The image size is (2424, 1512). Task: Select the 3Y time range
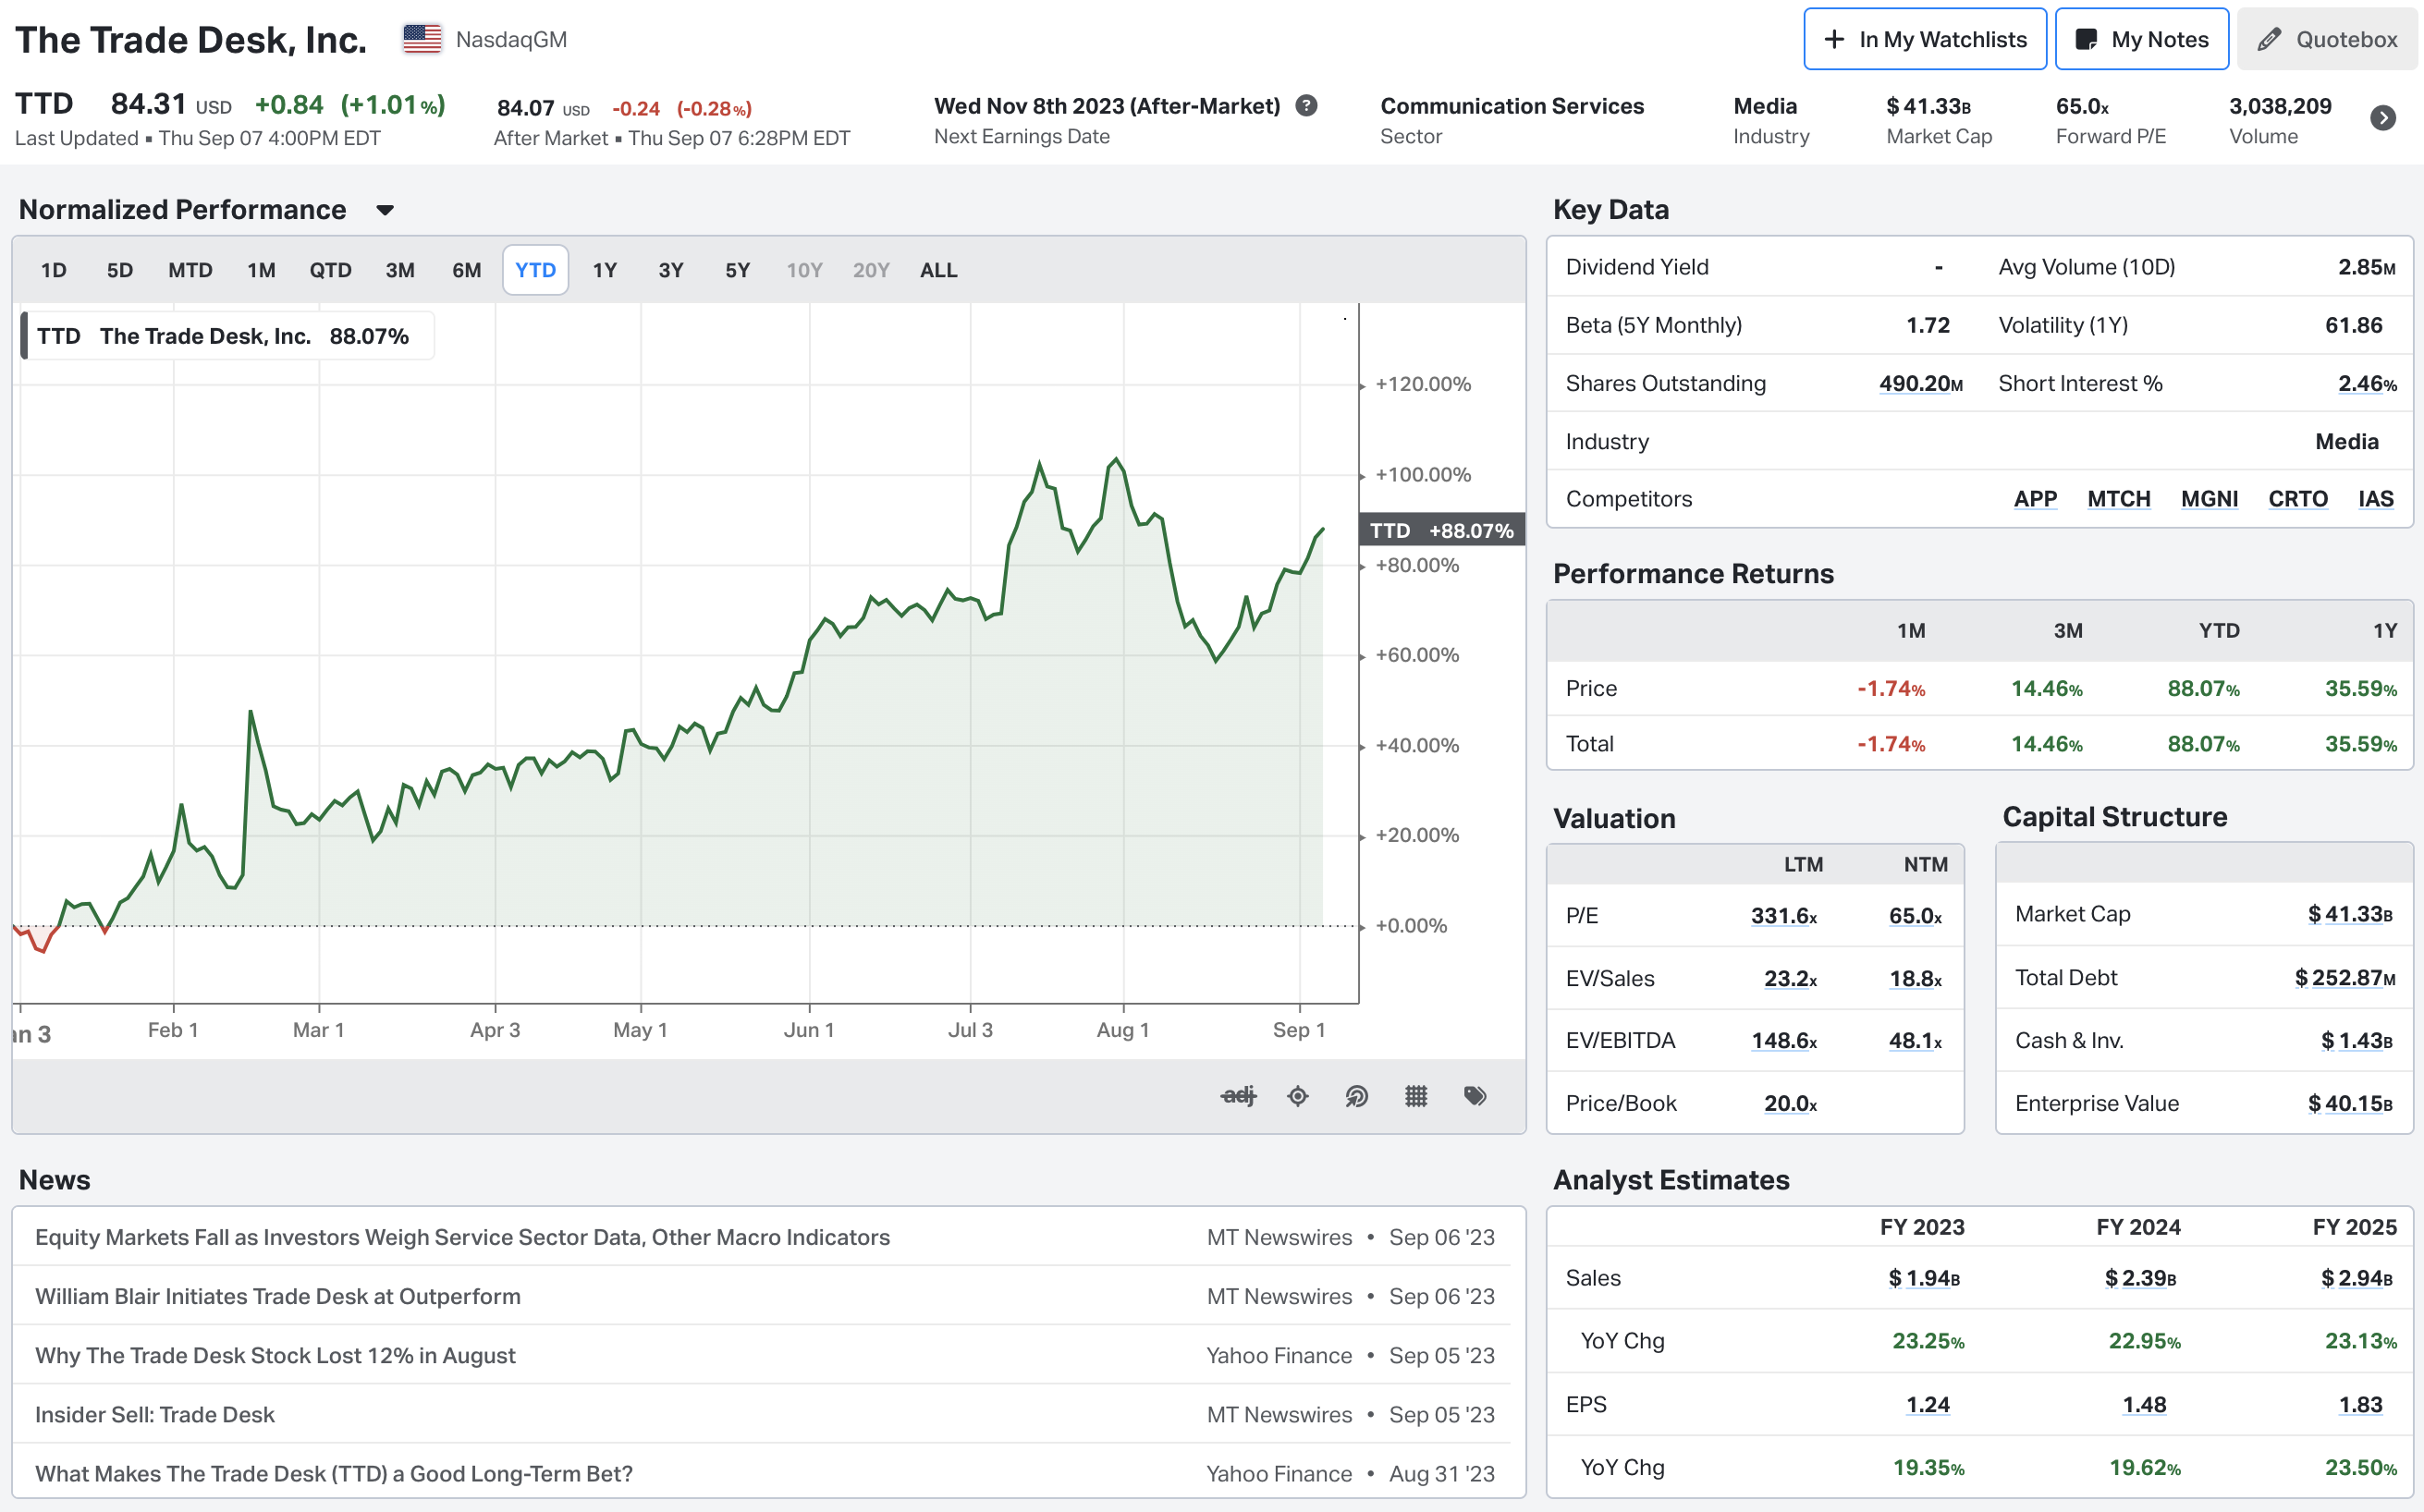pyautogui.click(x=671, y=270)
